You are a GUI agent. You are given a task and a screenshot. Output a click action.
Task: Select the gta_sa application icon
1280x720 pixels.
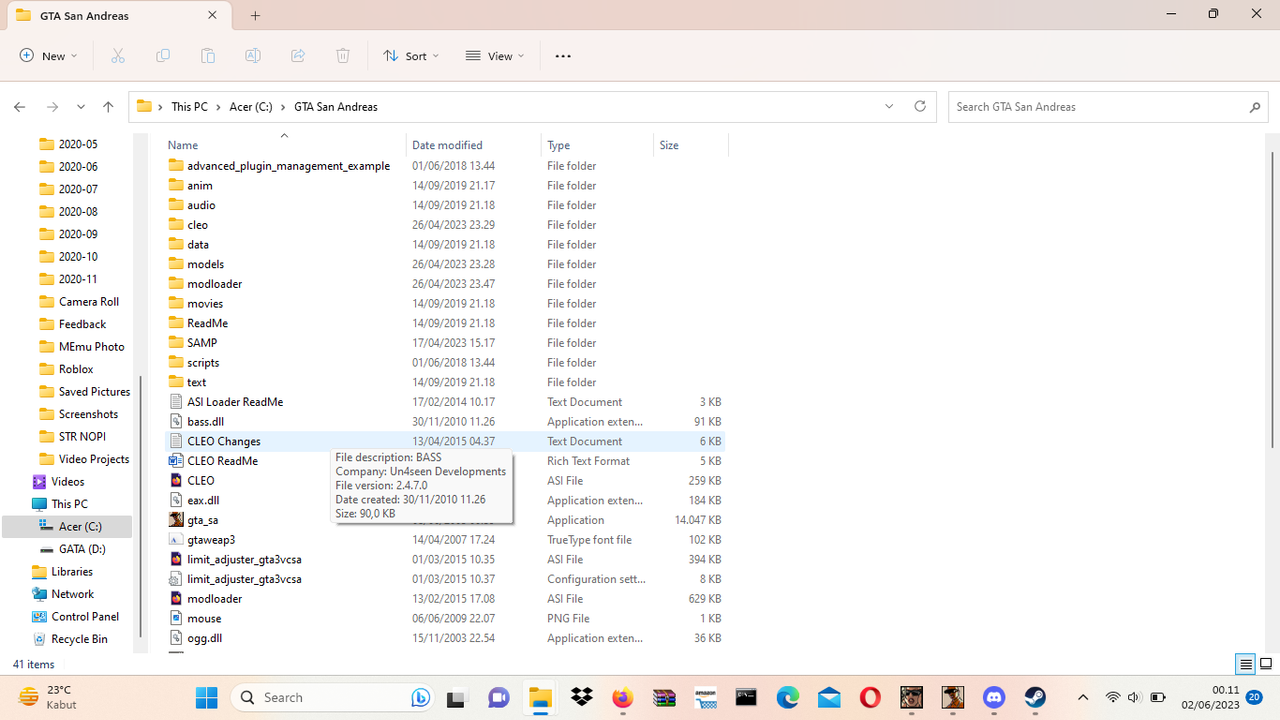tap(176, 520)
